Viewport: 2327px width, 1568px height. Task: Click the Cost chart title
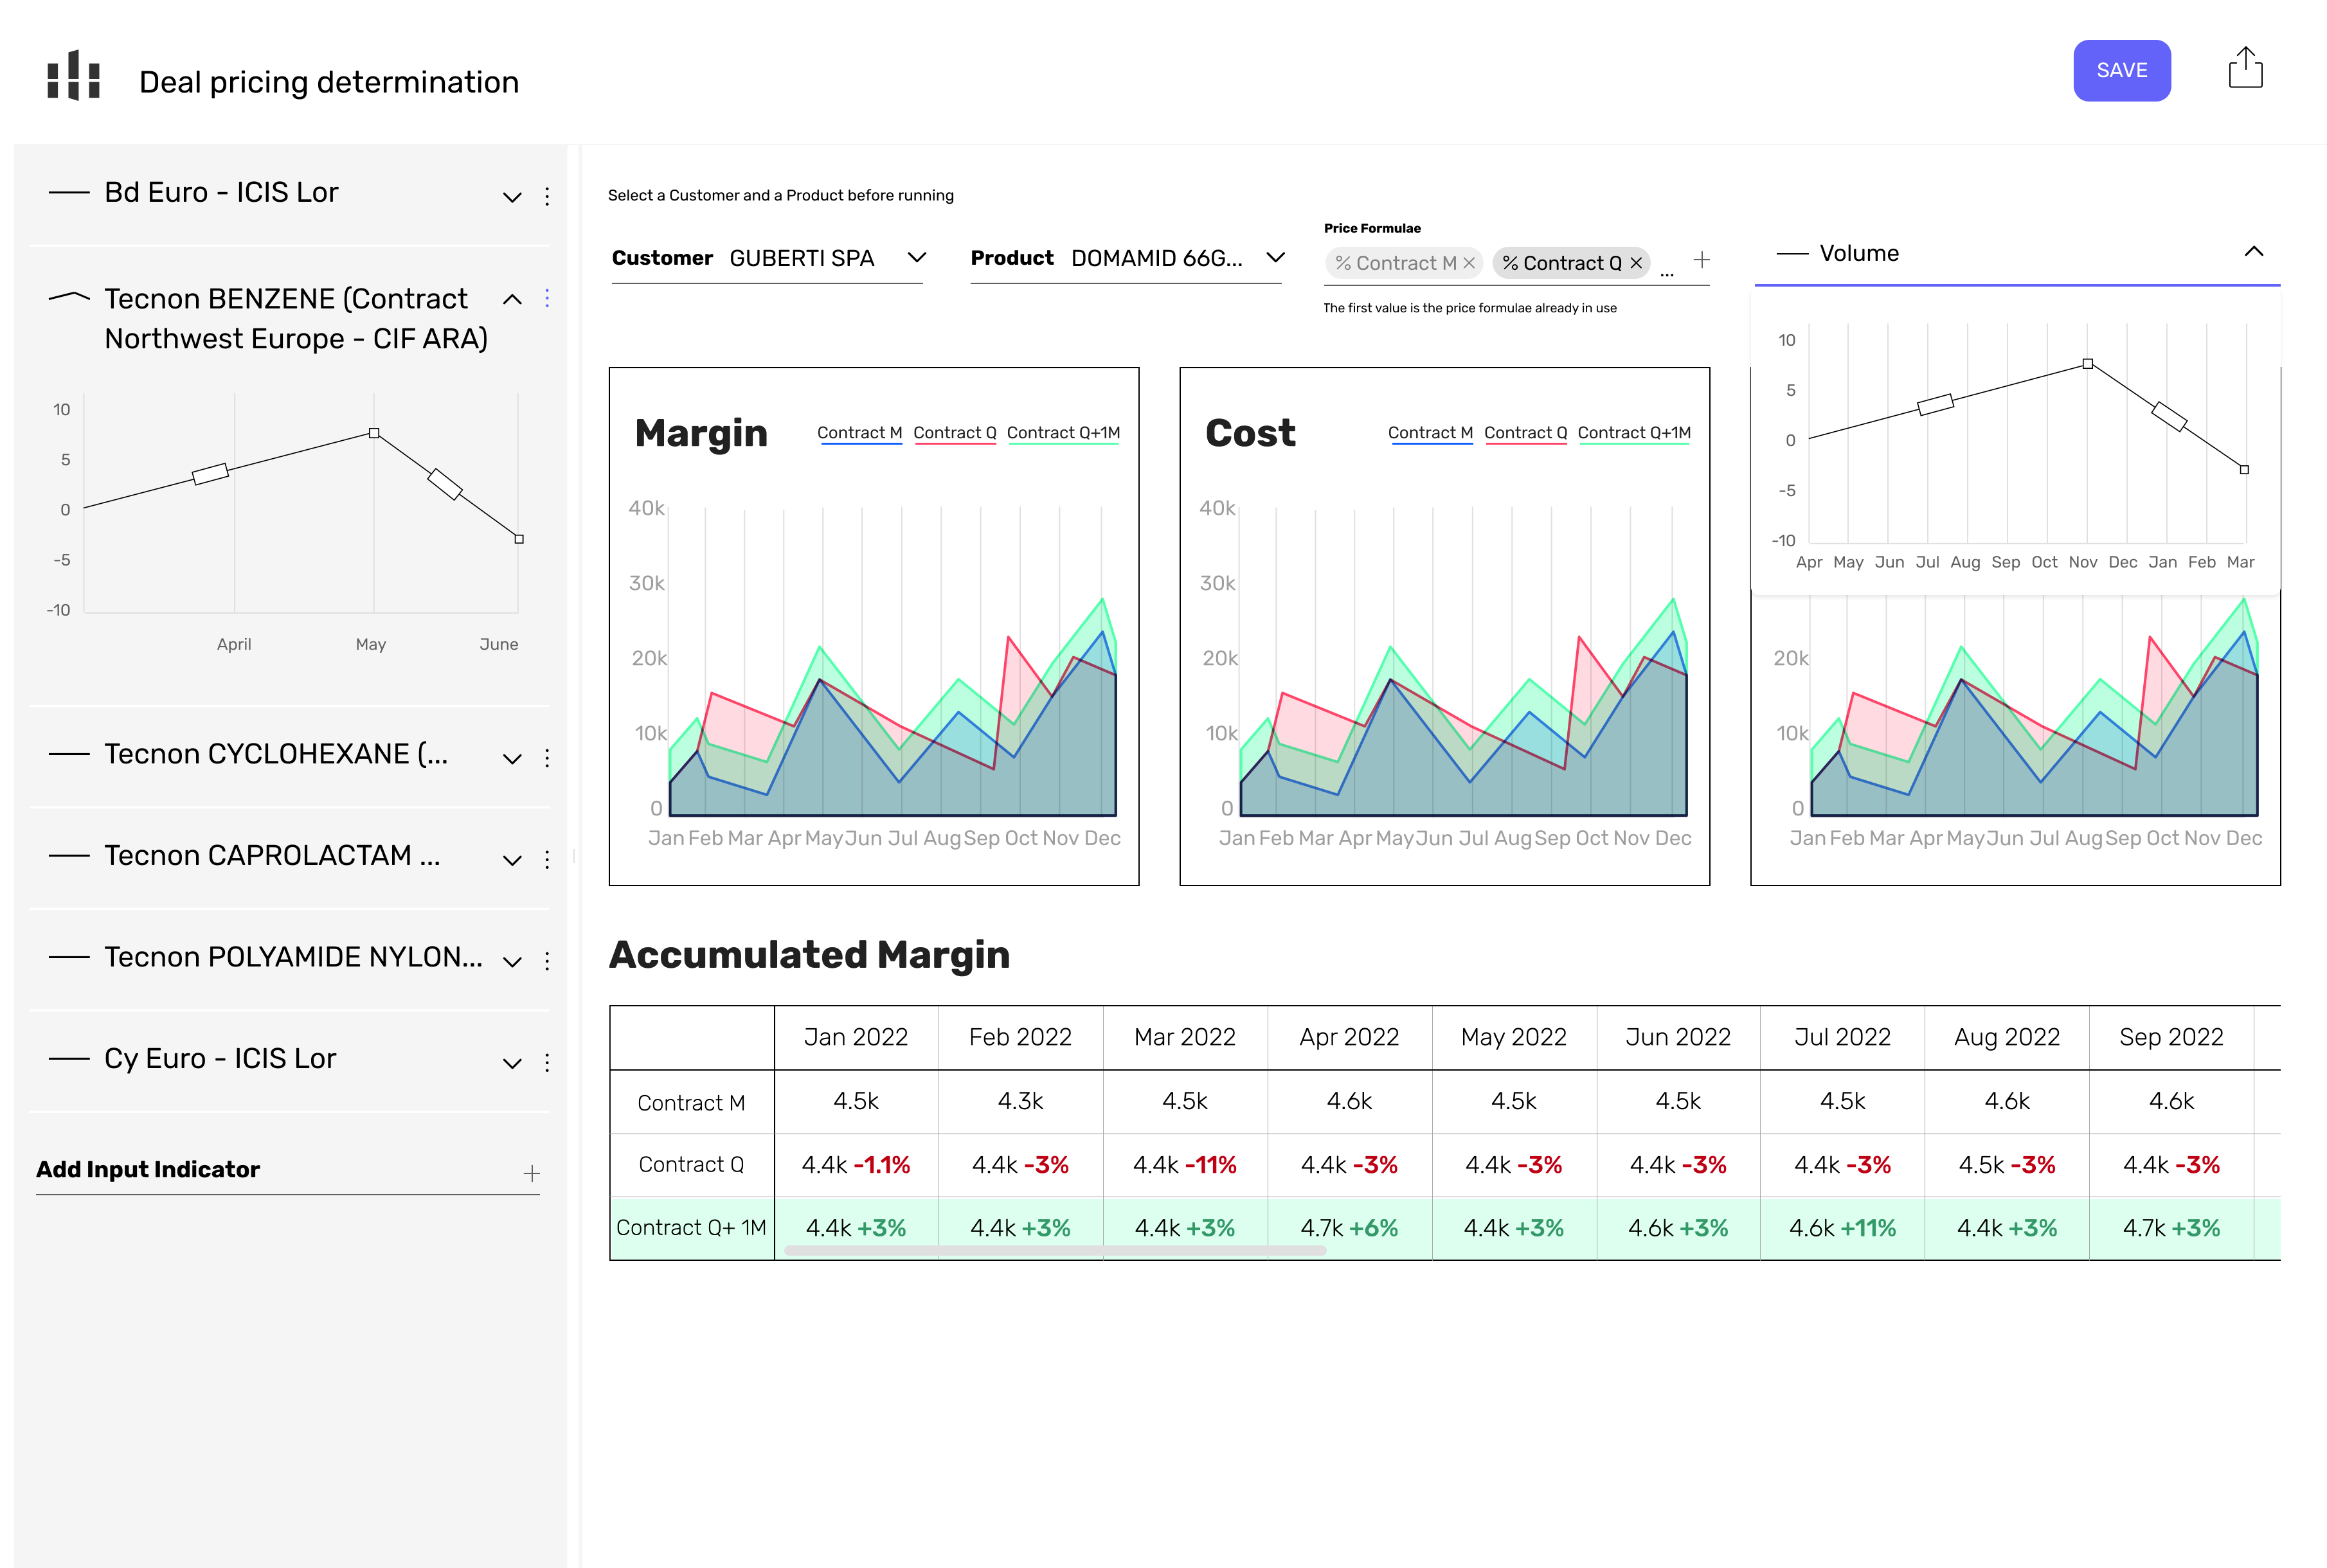click(x=1250, y=432)
